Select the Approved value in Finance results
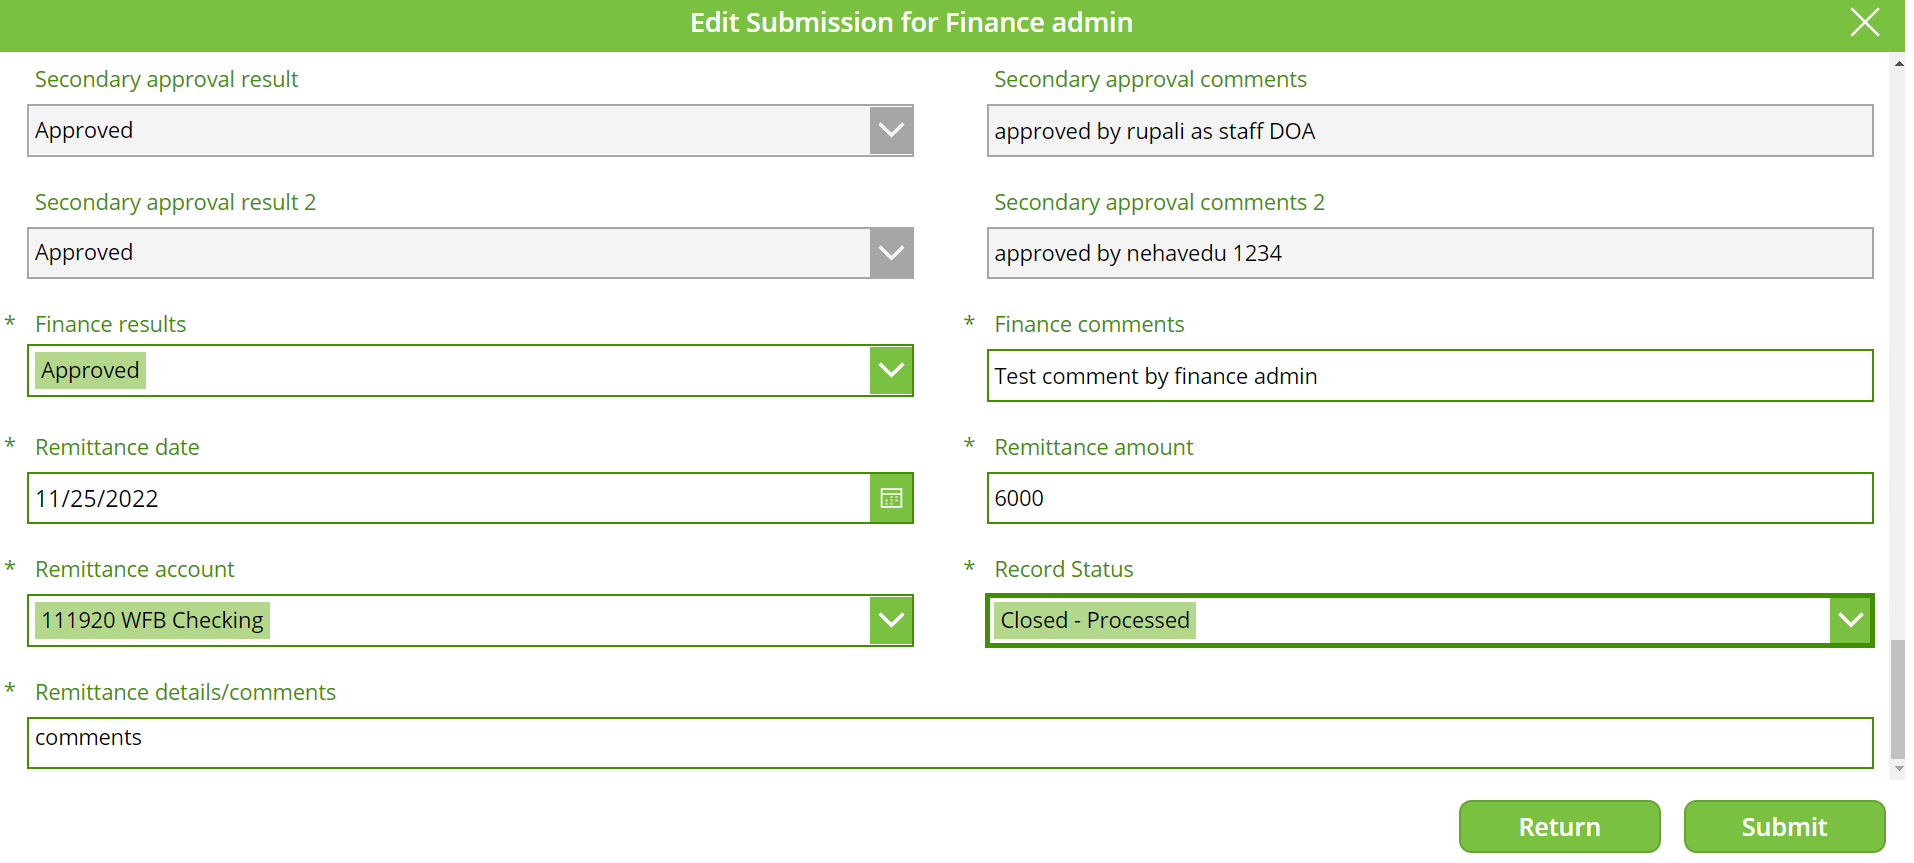Viewport: 1914px width, 863px height. tap(90, 371)
